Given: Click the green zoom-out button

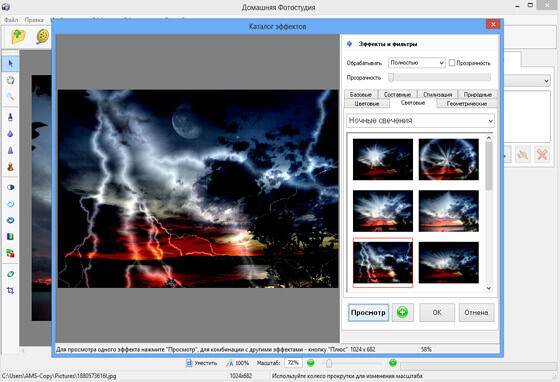Looking at the screenshot, I should point(311,363).
